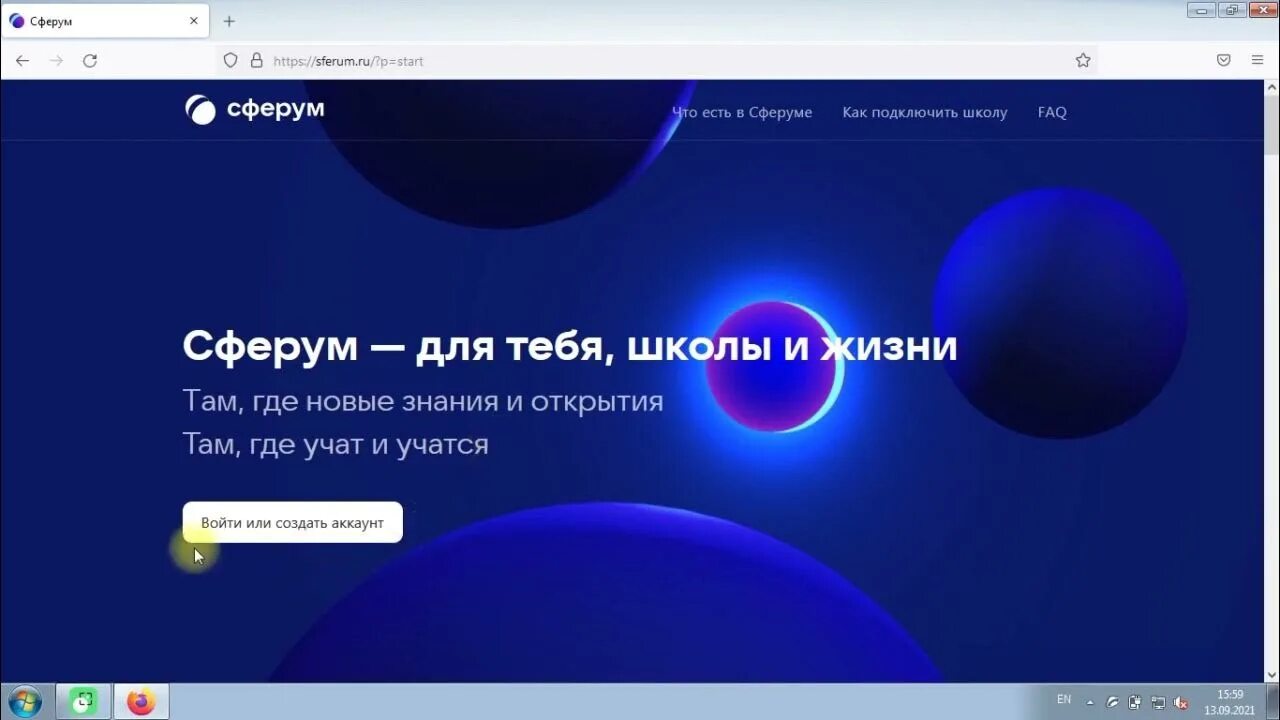This screenshot has width=1280, height=720.
Task: Open the network tray icon
Action: [1158, 702]
